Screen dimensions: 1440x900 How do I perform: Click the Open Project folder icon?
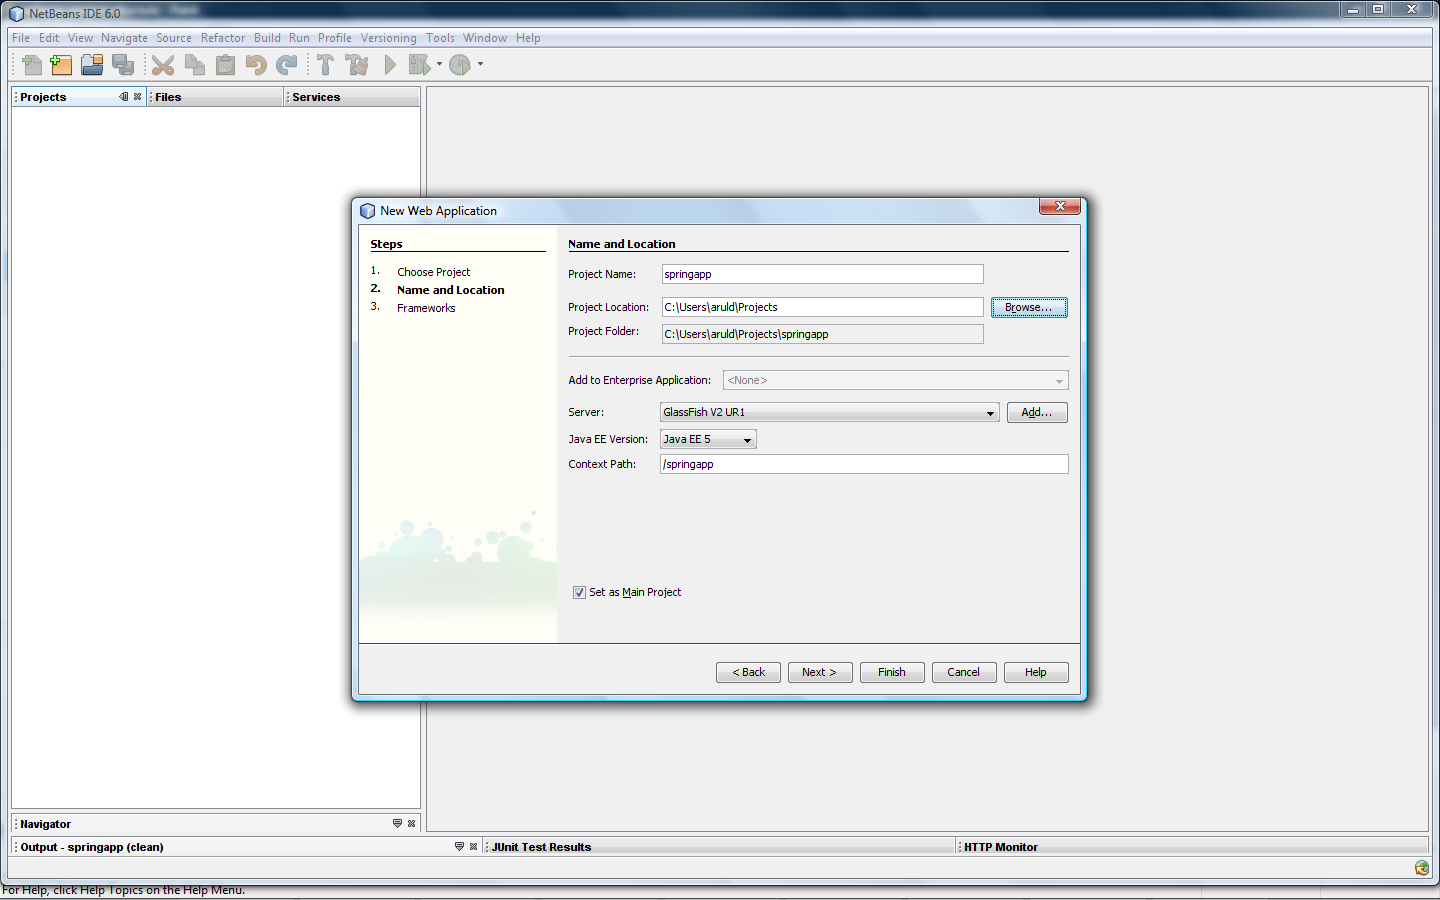pos(92,65)
